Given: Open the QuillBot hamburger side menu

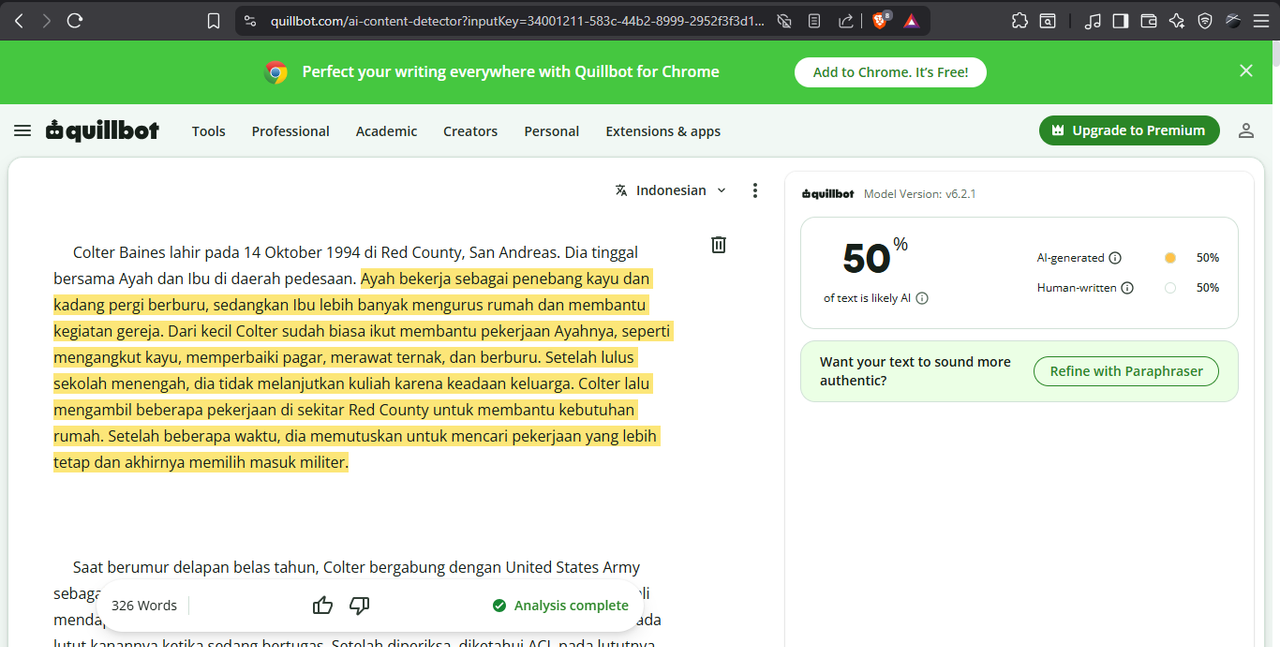Looking at the screenshot, I should 22,131.
